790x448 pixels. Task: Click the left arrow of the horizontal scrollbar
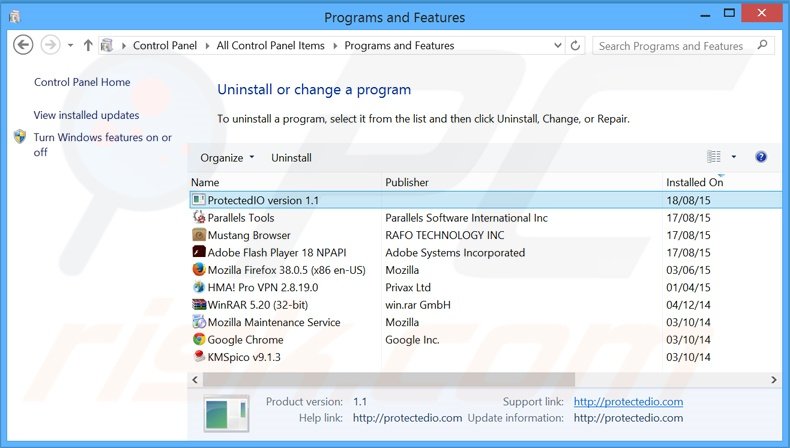tap(195, 379)
